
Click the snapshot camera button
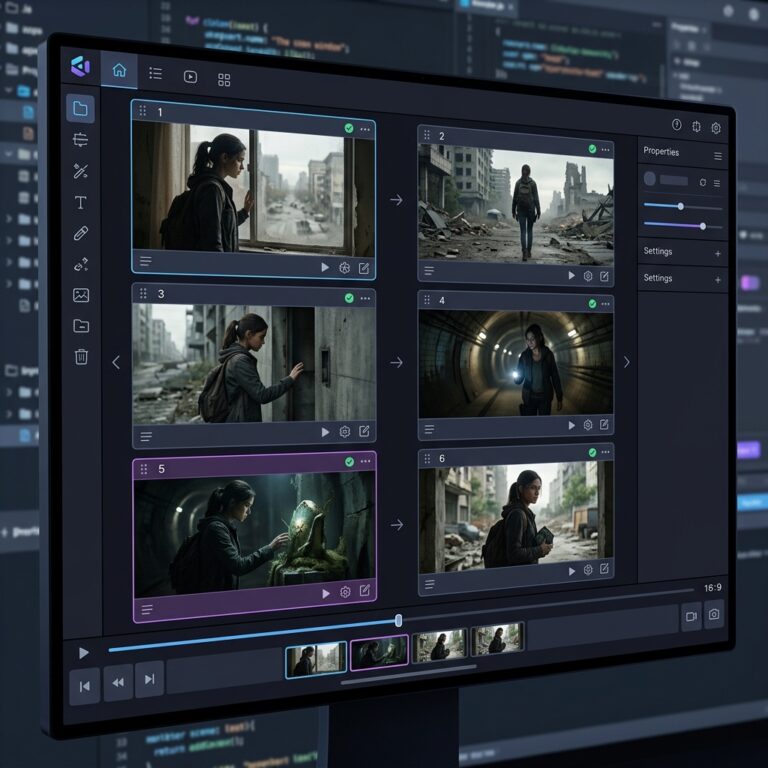714,614
